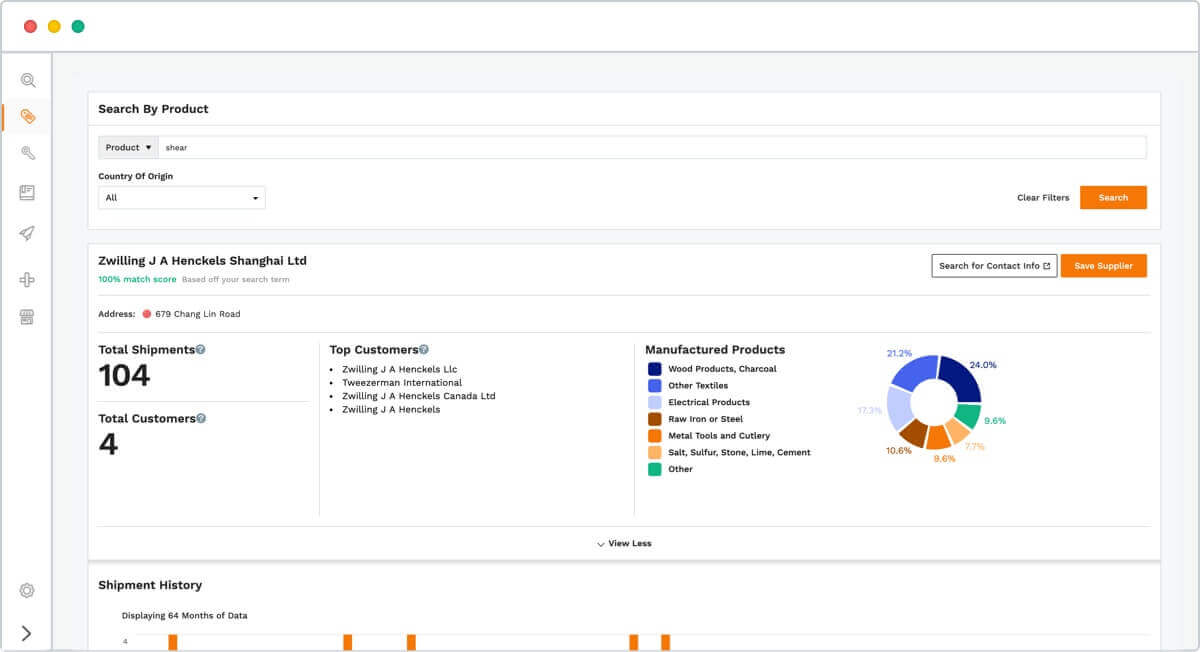Select the orange product tag sidebar icon
This screenshot has height=652, width=1200.
pyautogui.click(x=28, y=117)
